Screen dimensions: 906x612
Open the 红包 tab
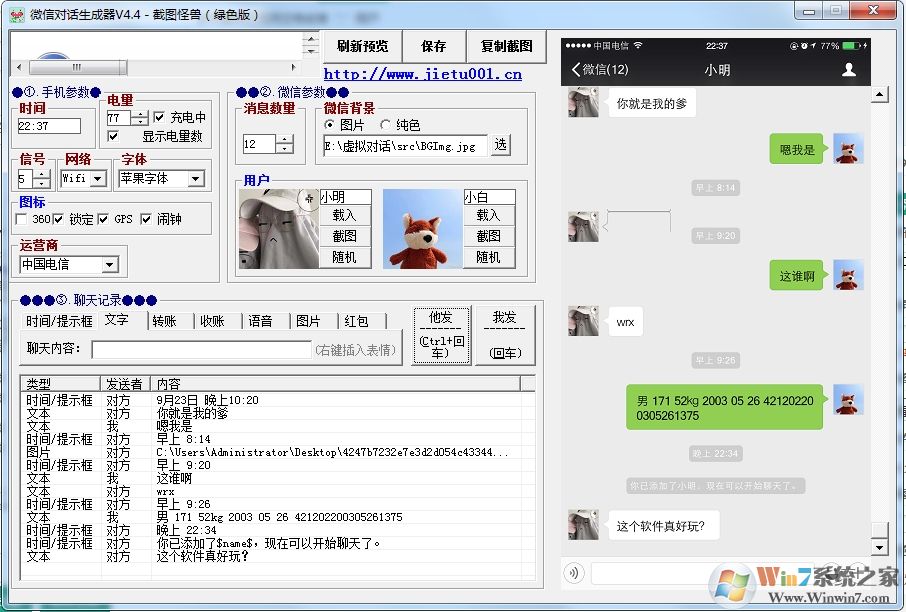(x=359, y=322)
